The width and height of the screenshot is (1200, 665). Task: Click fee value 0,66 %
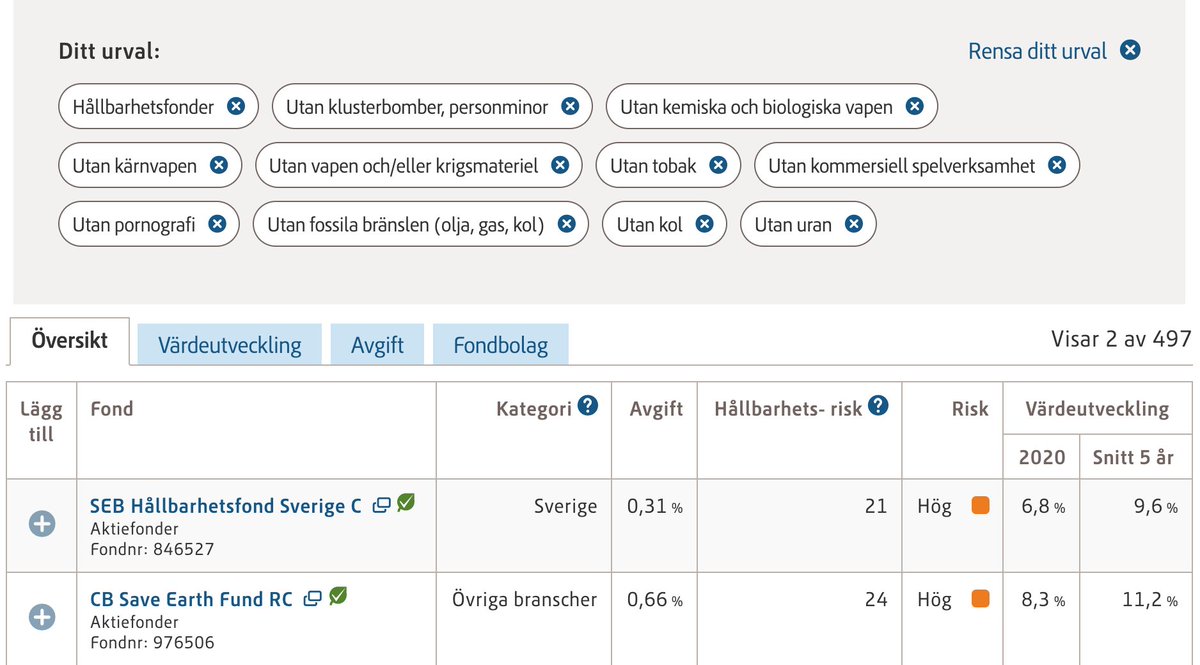point(655,599)
